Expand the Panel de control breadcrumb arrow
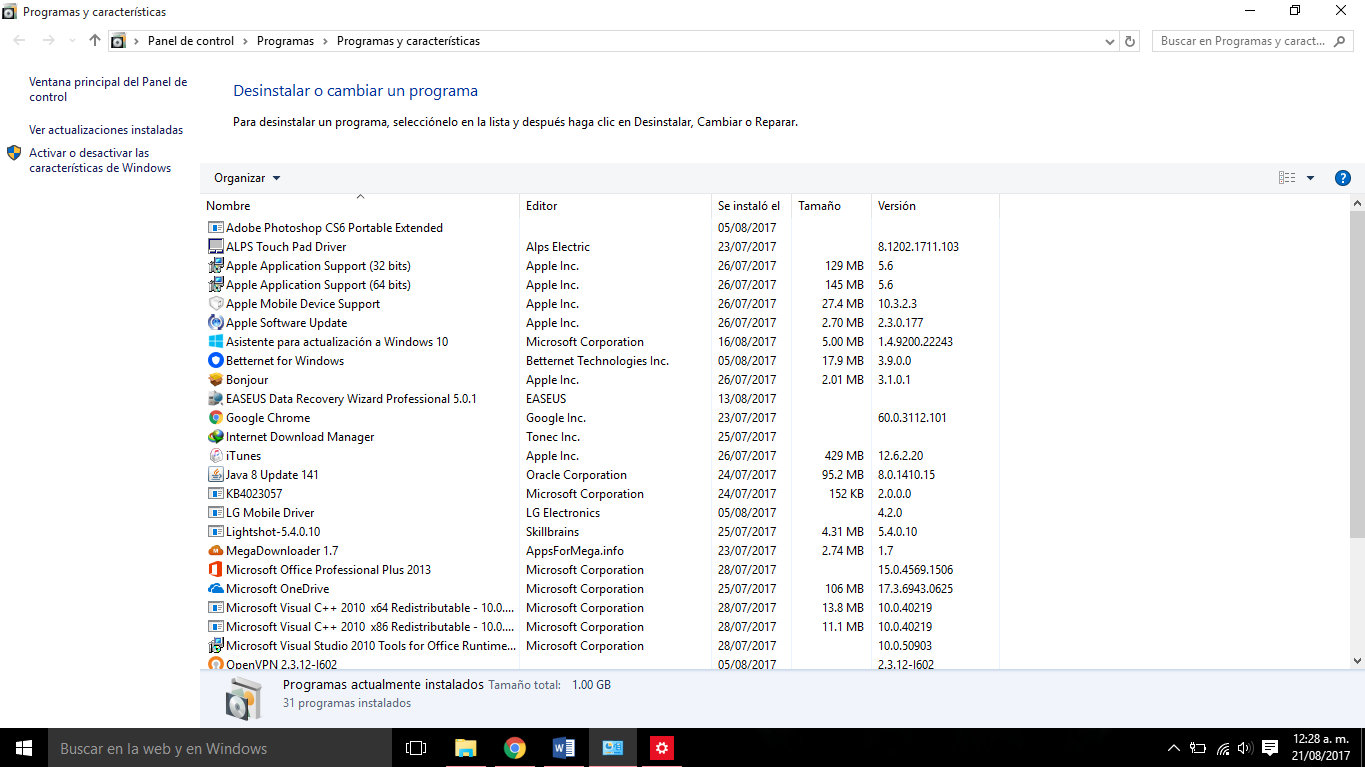Image resolution: width=1365 pixels, height=767 pixels. coord(245,41)
